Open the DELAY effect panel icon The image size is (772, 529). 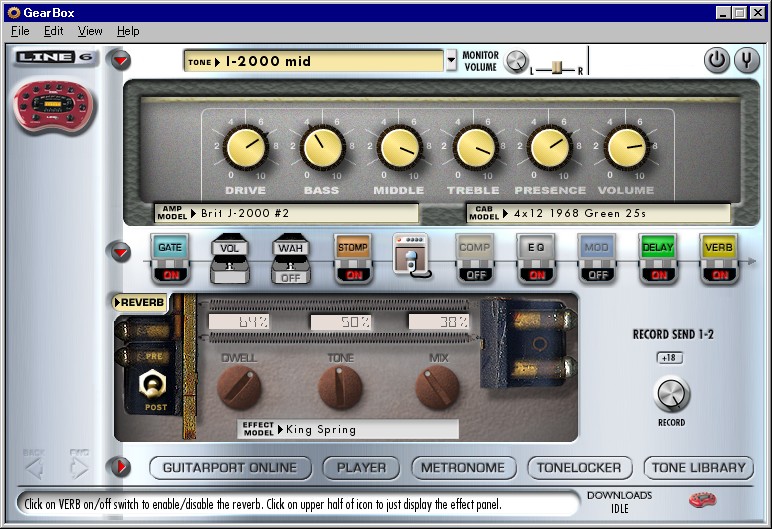click(658, 247)
